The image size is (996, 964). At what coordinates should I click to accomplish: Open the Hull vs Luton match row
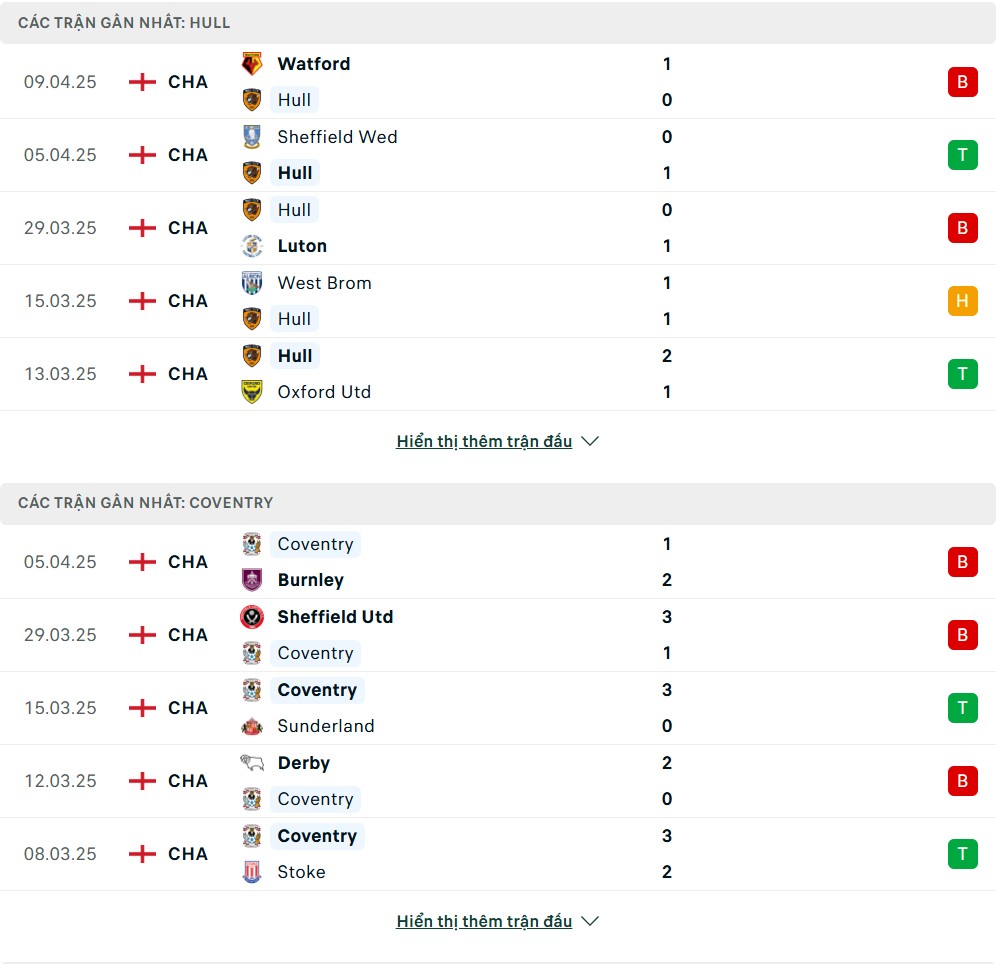coord(498,228)
